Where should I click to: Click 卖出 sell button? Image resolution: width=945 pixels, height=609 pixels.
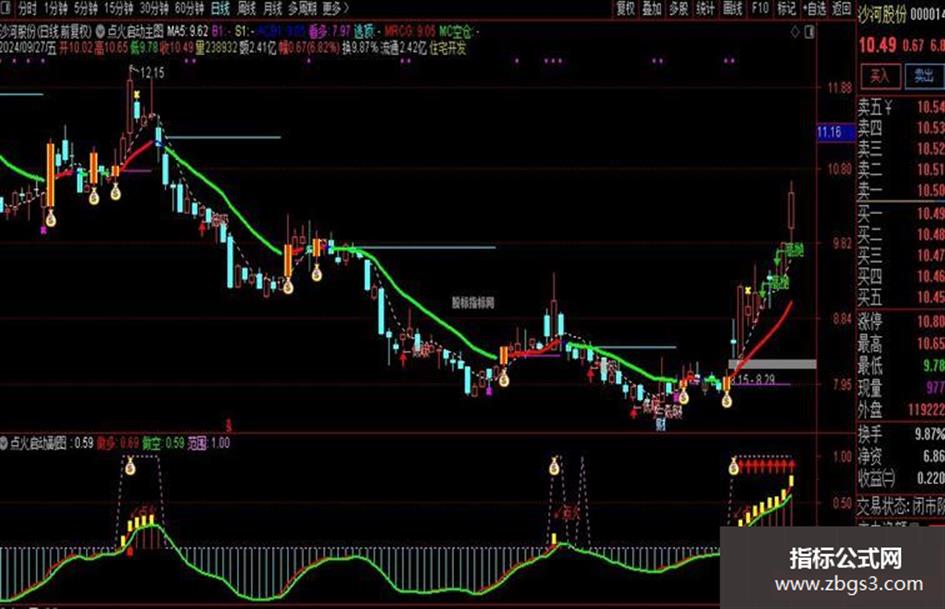[924, 75]
